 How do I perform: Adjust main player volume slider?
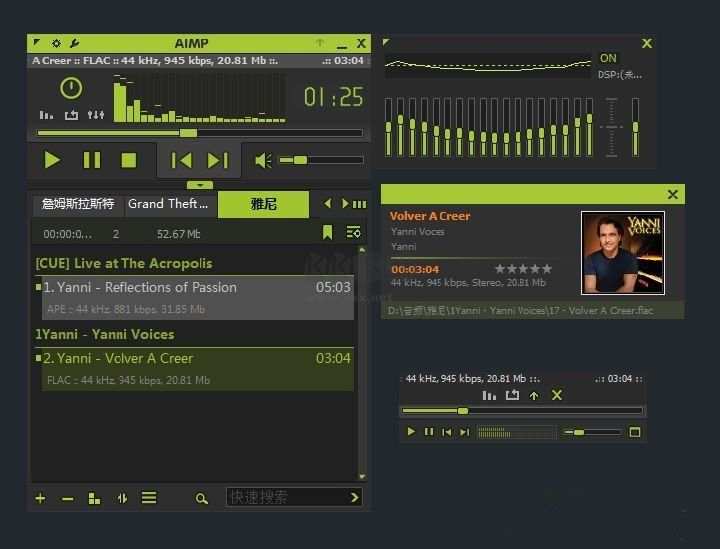coord(321,160)
